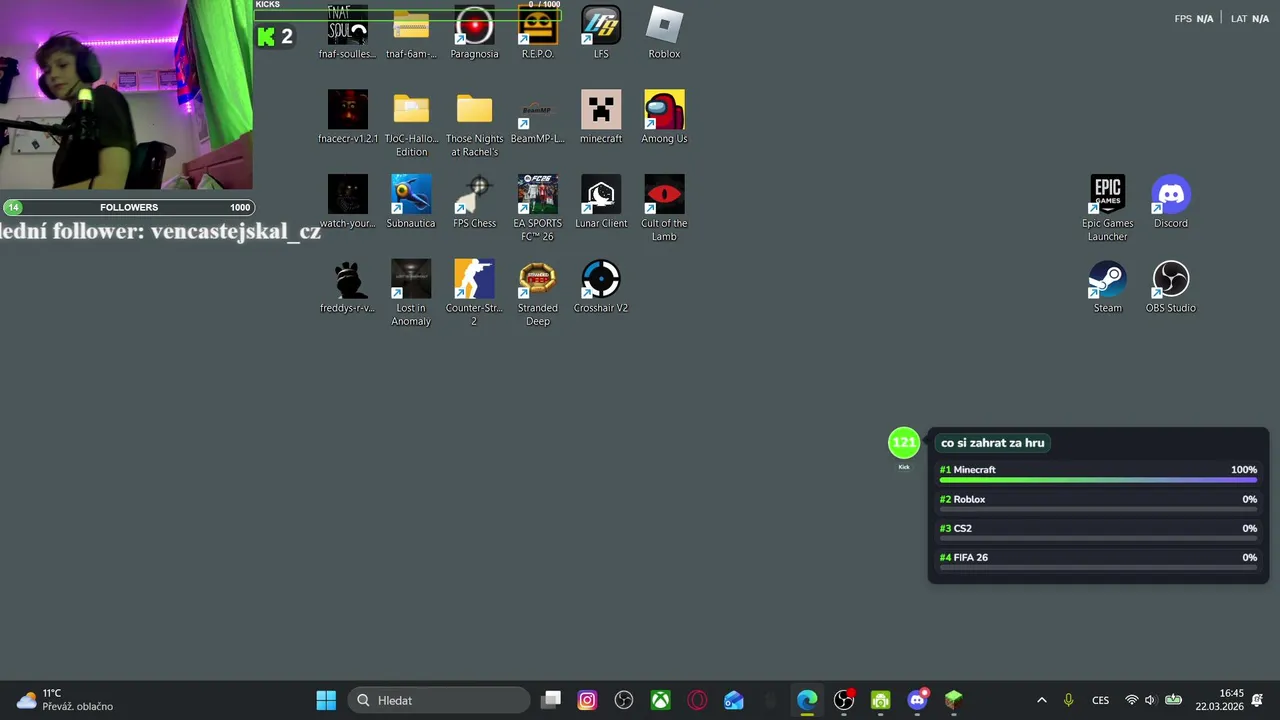Open the green Android taskbar icon

(880, 700)
